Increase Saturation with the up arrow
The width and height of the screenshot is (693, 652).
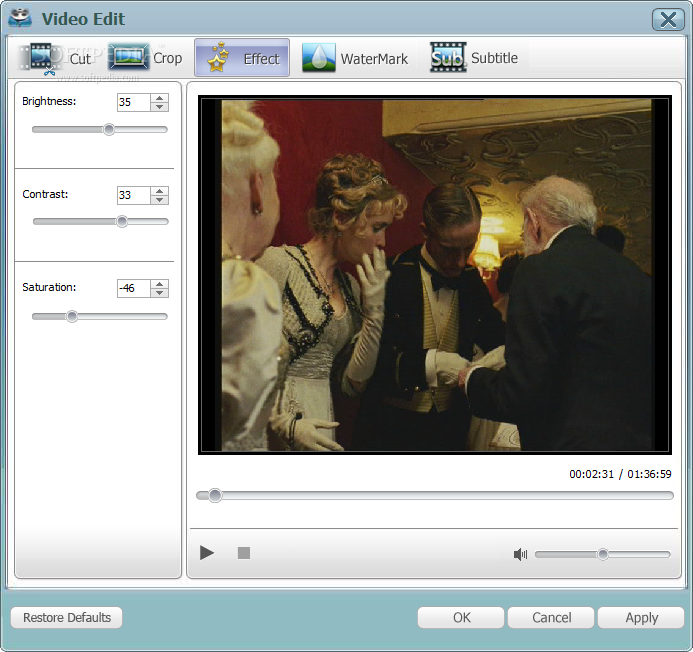click(160, 284)
